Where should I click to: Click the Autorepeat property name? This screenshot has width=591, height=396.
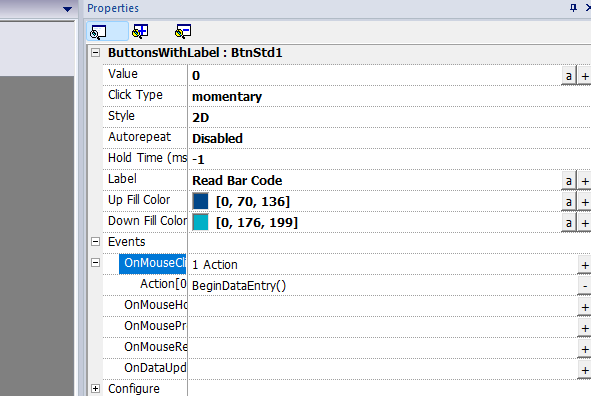(139, 137)
